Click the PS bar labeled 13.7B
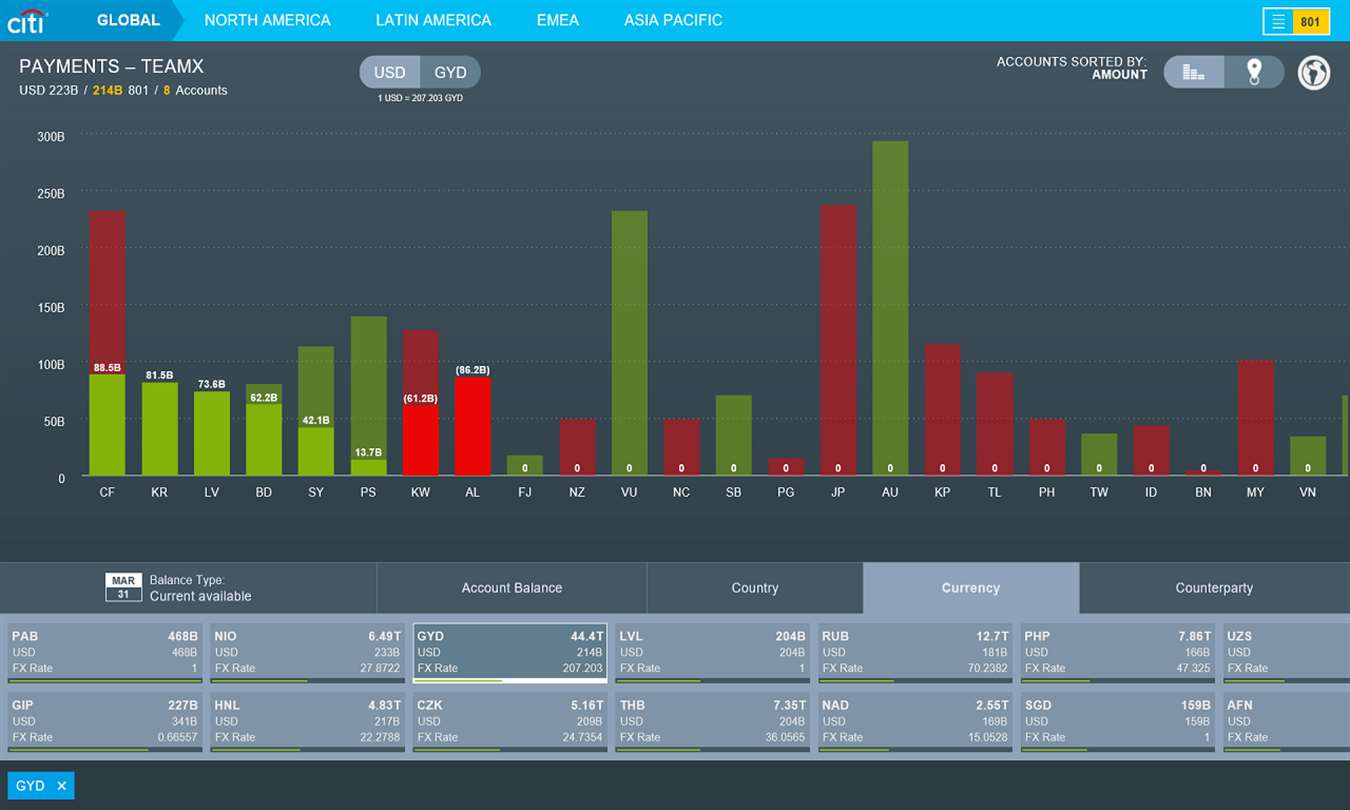Viewport: 1350px width, 810px height. tap(368, 467)
